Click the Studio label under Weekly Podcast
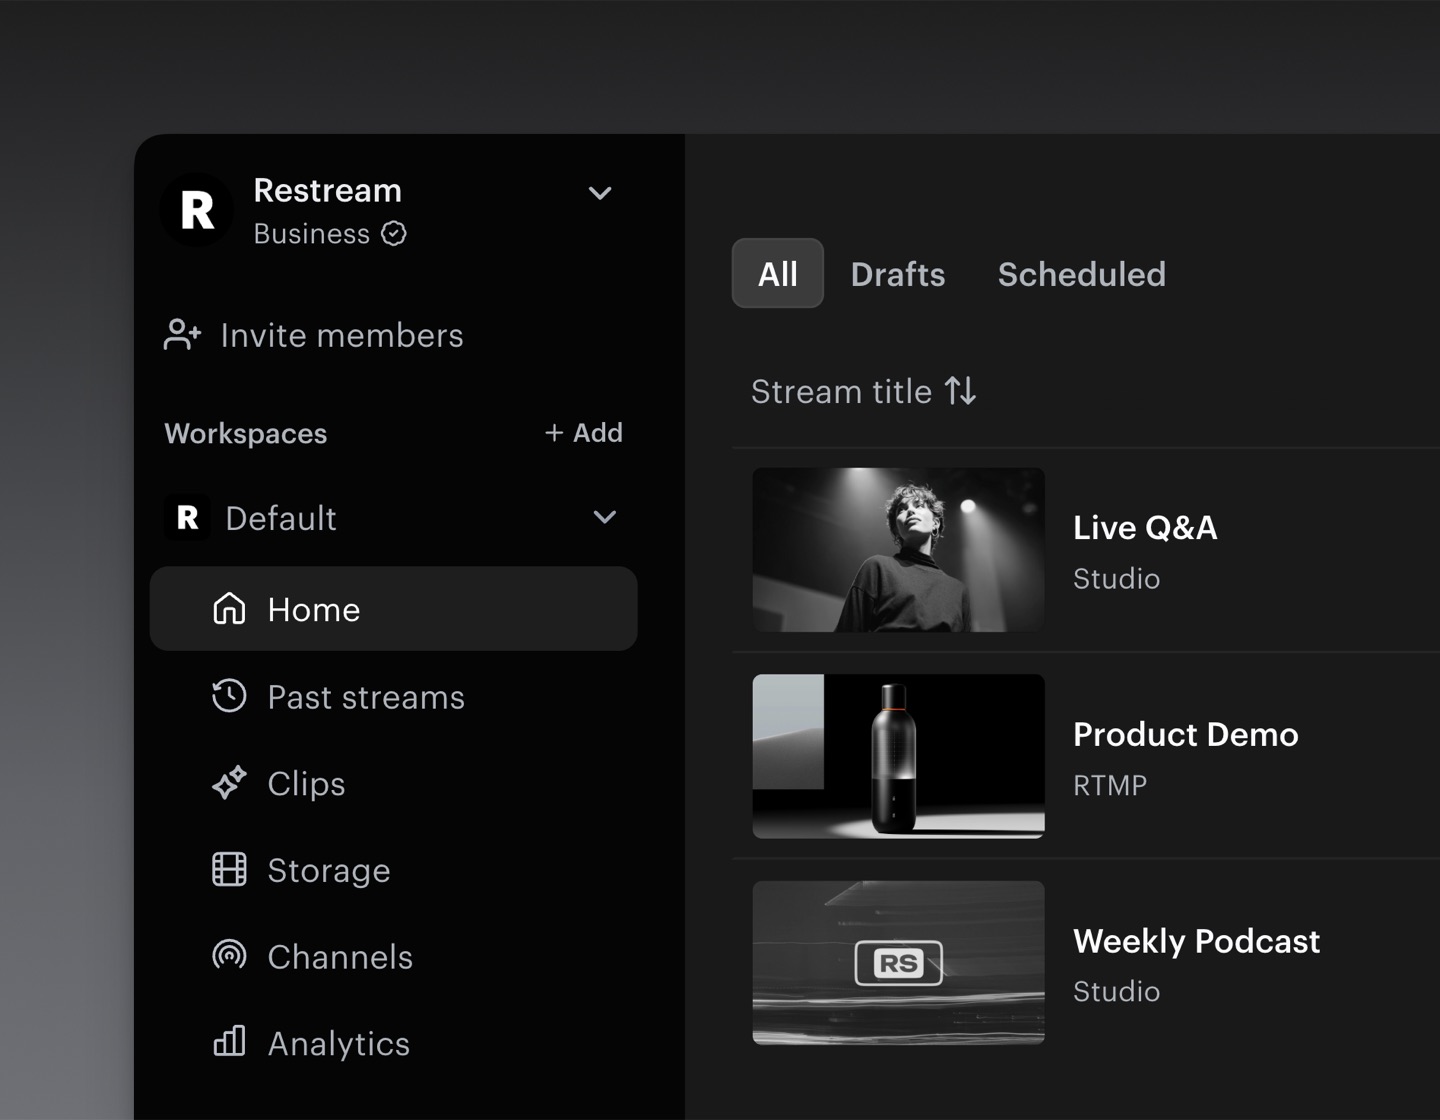The width and height of the screenshot is (1440, 1120). click(1116, 992)
